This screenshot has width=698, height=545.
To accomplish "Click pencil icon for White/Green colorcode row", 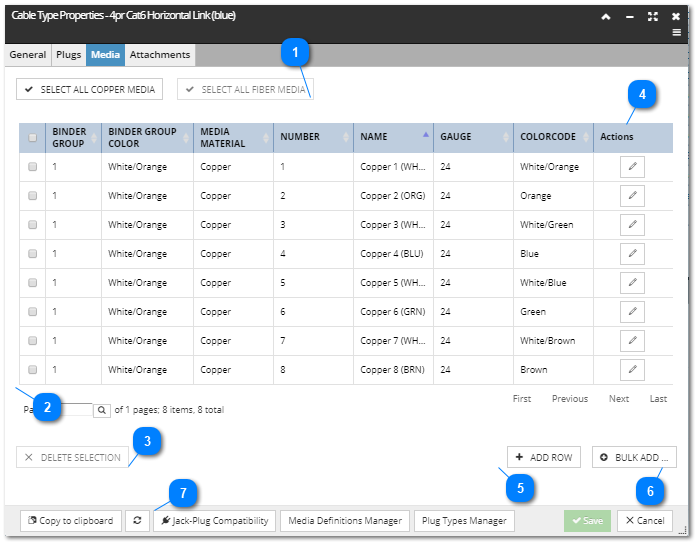I will click(x=632, y=225).
